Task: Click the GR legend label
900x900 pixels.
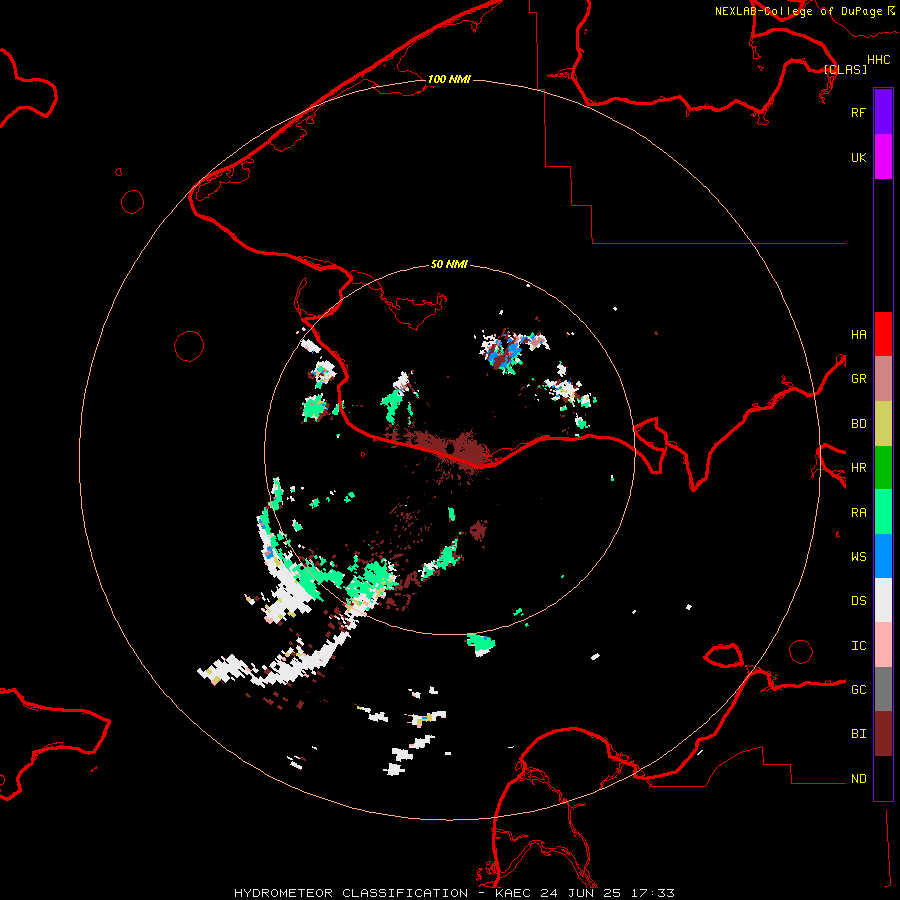Action: 858,378
